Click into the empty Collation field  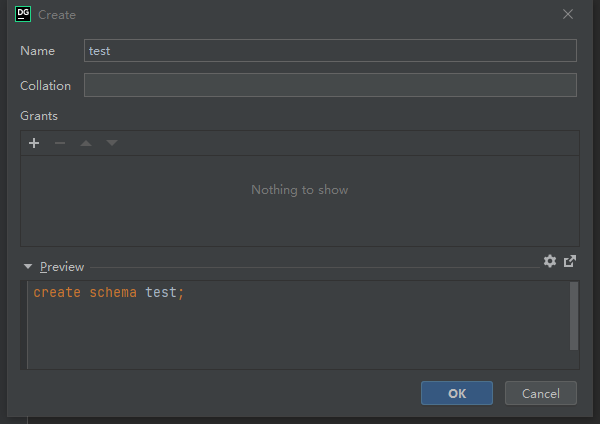tap(330, 85)
